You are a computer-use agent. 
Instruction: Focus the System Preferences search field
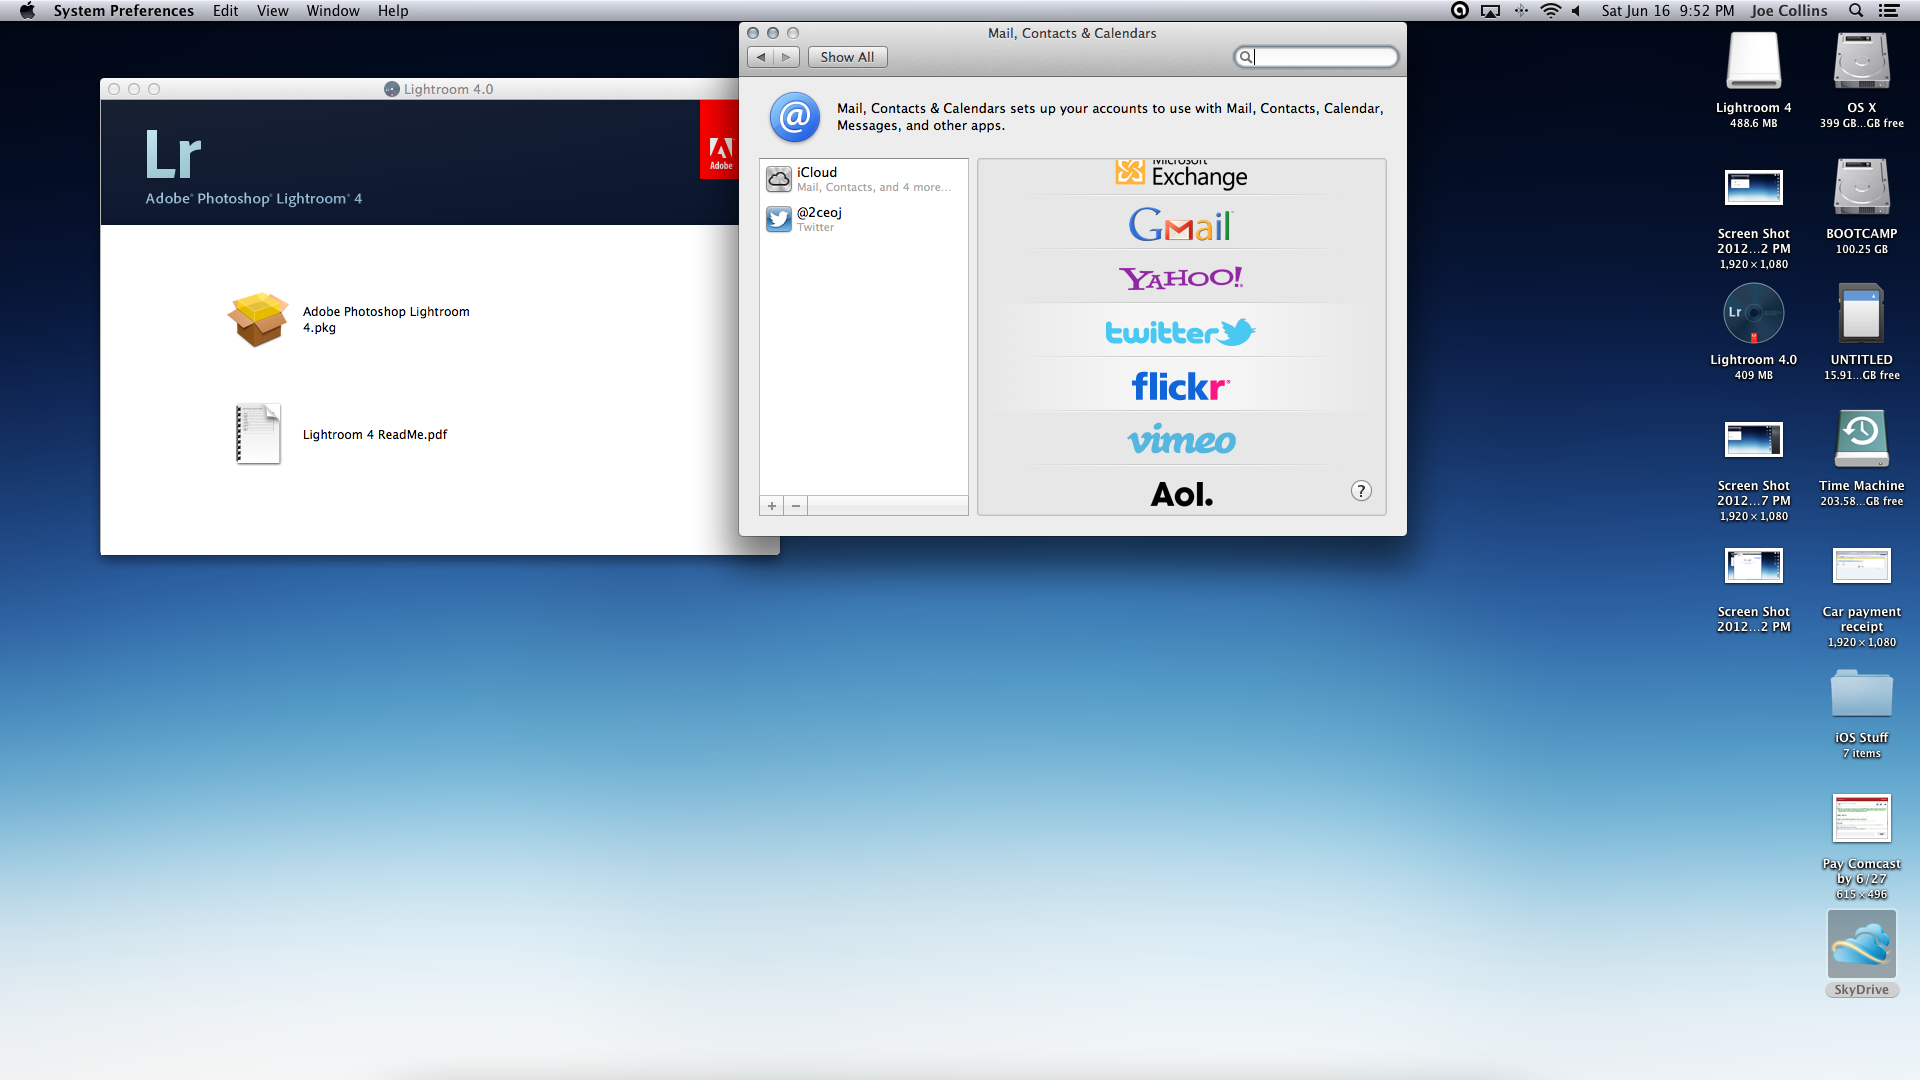point(1316,57)
